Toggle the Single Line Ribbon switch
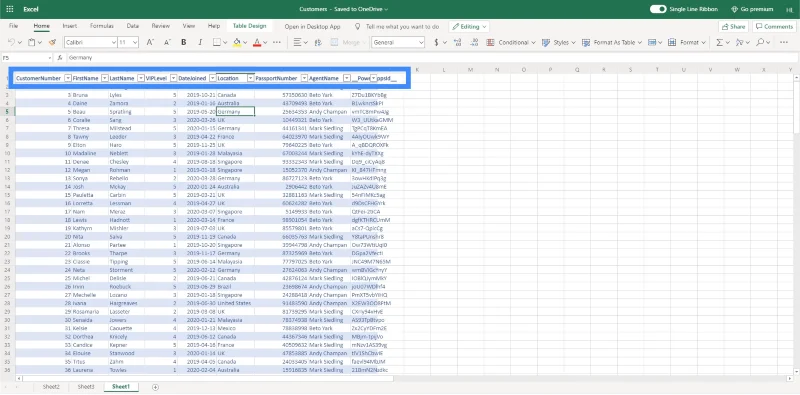800x395 pixels. (x=658, y=9)
